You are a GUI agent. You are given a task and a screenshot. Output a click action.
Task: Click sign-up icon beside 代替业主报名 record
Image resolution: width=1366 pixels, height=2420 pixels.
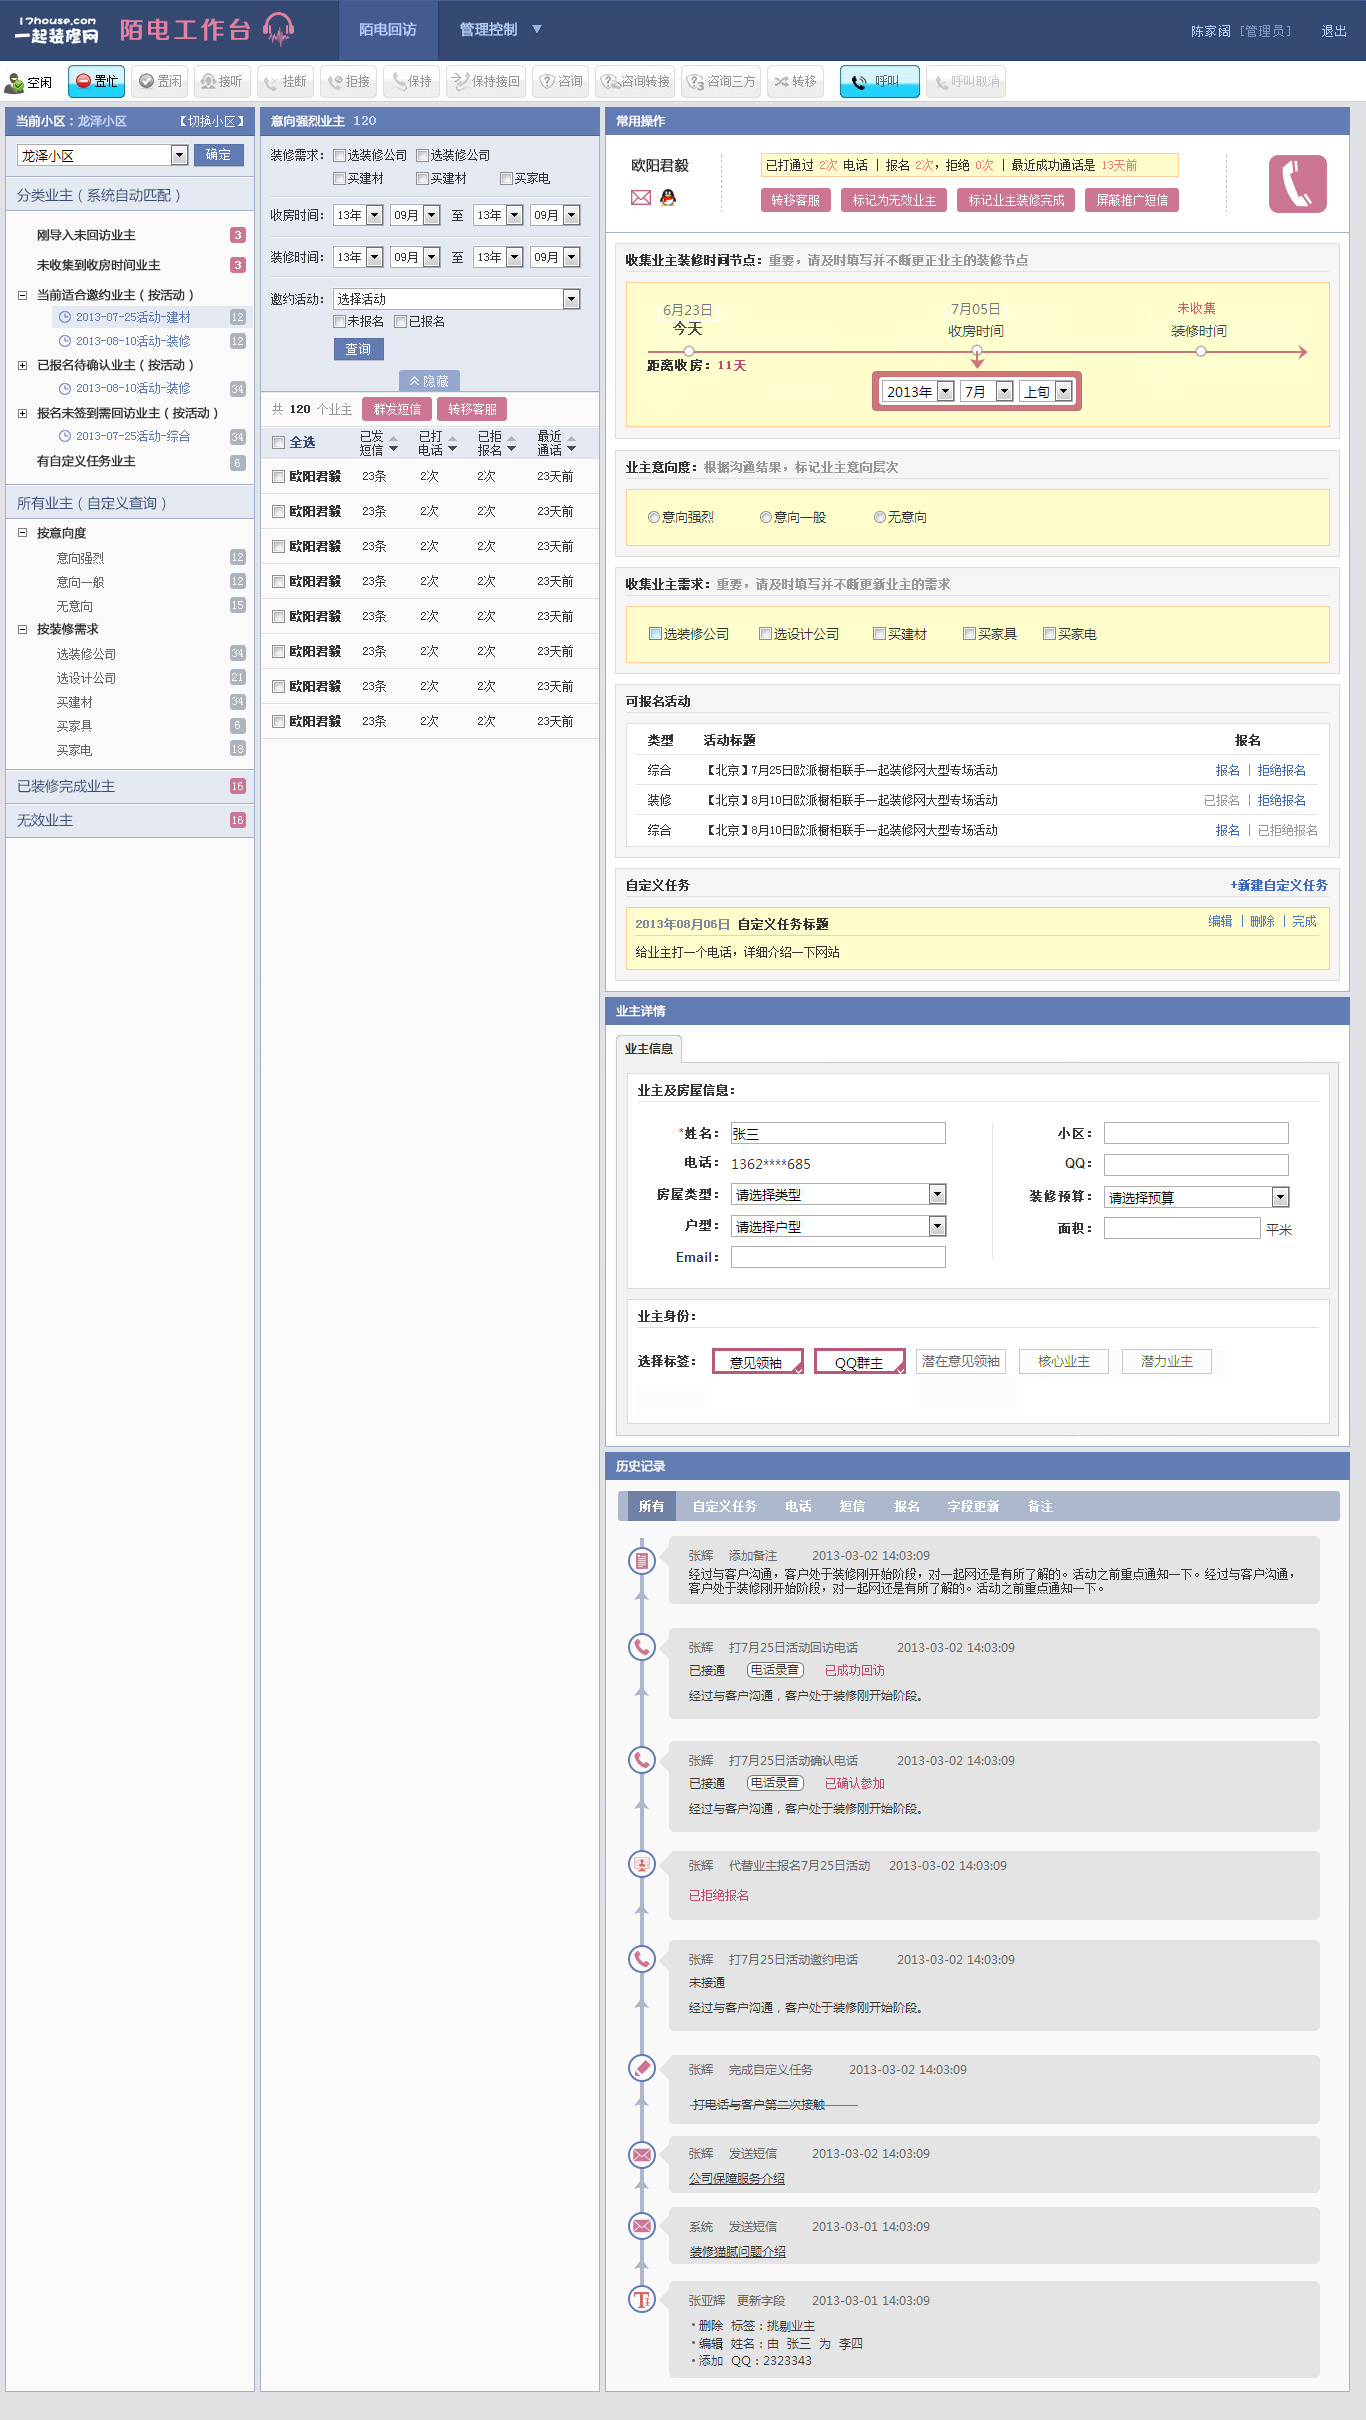point(641,1864)
